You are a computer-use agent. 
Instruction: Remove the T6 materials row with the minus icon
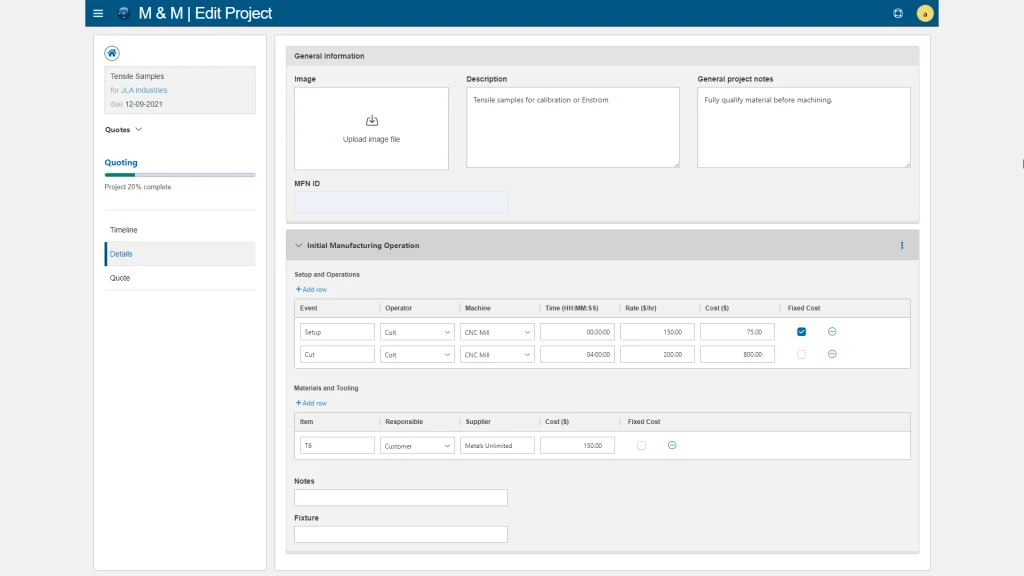pyautogui.click(x=672, y=445)
